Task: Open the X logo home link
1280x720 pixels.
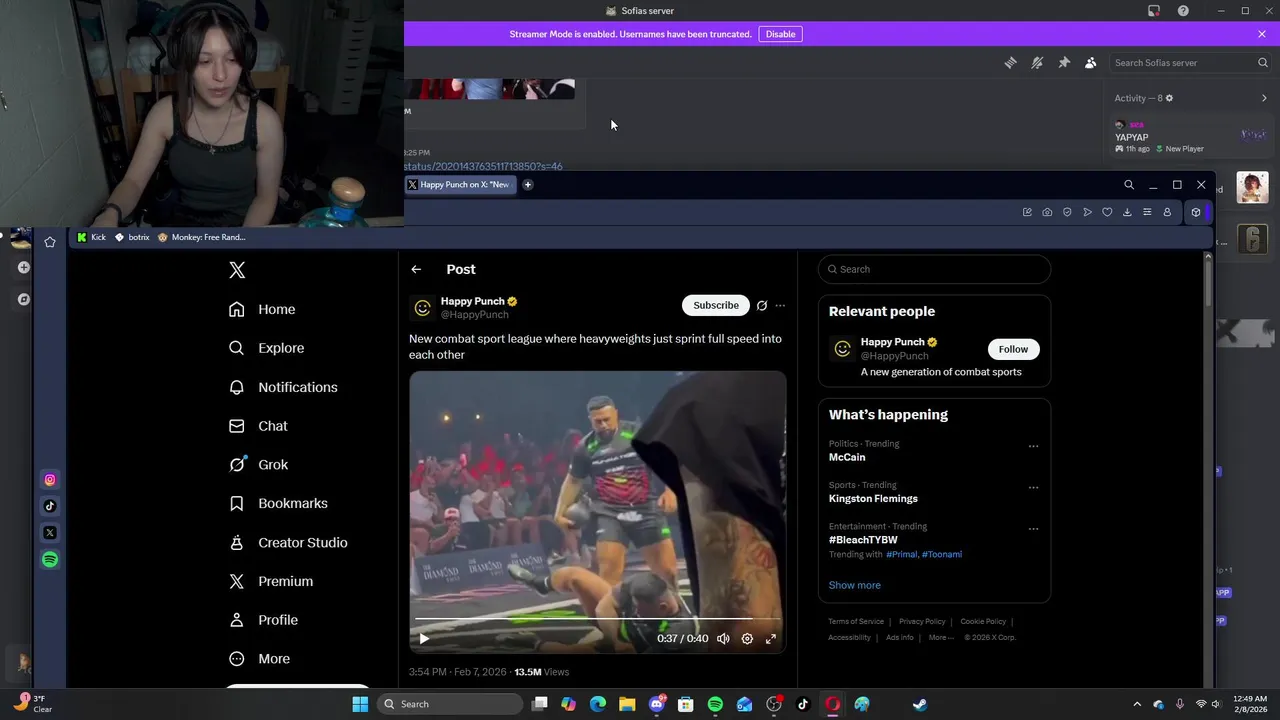Action: (x=237, y=270)
